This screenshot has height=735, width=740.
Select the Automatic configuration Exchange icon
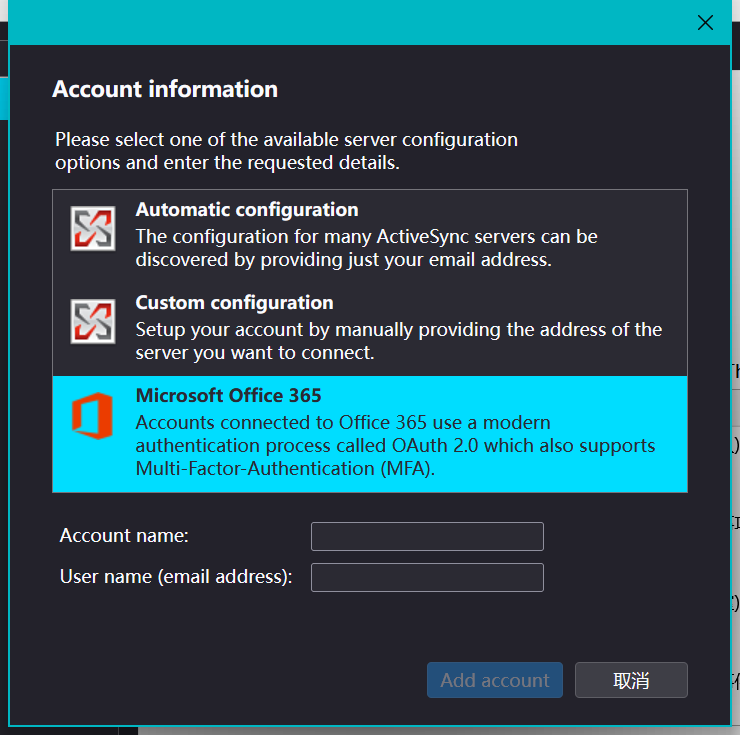coord(93,228)
